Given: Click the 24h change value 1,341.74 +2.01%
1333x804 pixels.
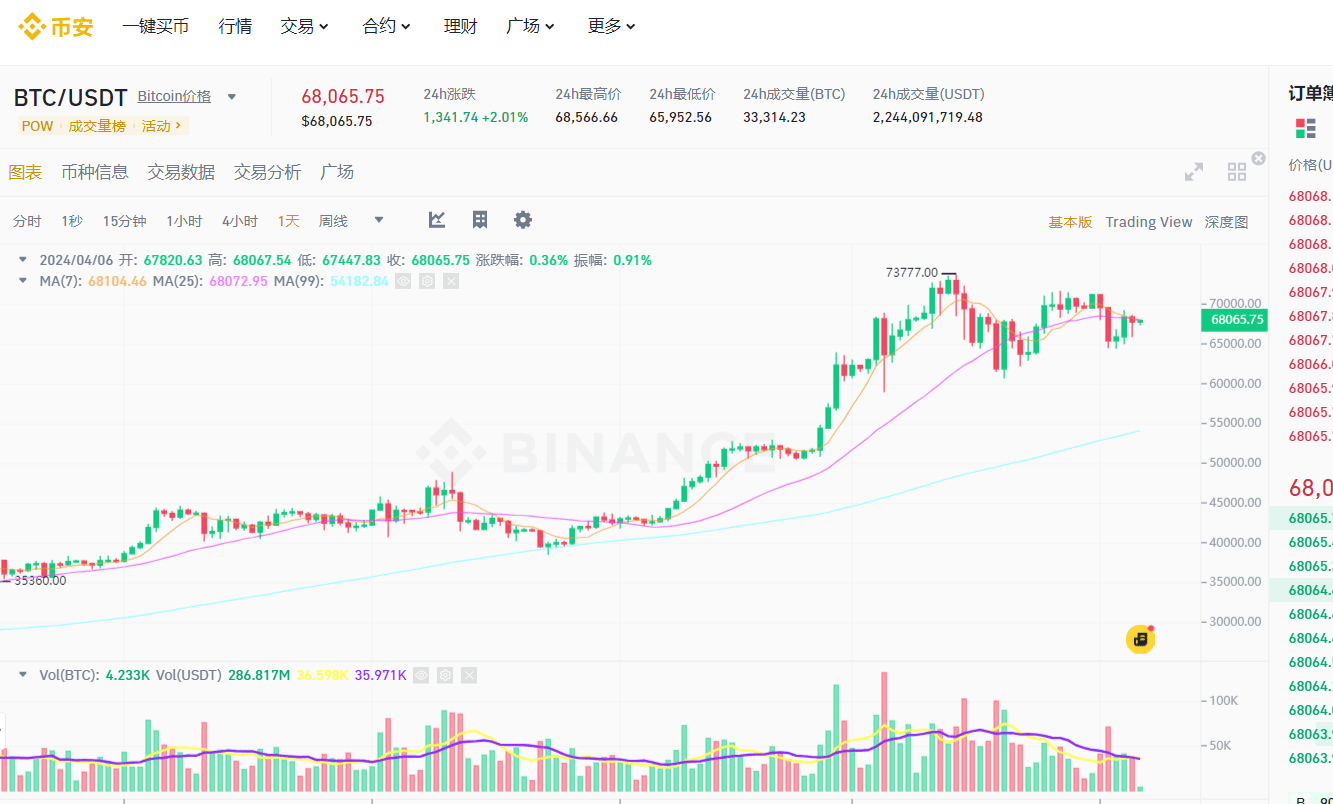Looking at the screenshot, I should click(476, 117).
